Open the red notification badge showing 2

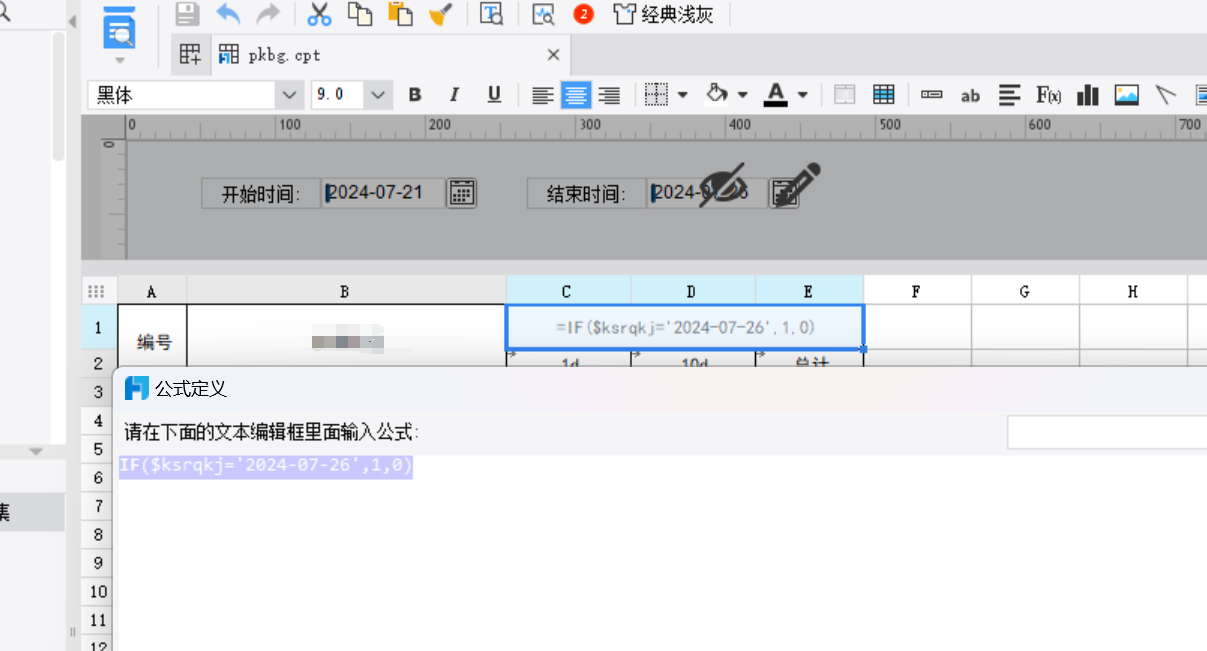click(583, 14)
